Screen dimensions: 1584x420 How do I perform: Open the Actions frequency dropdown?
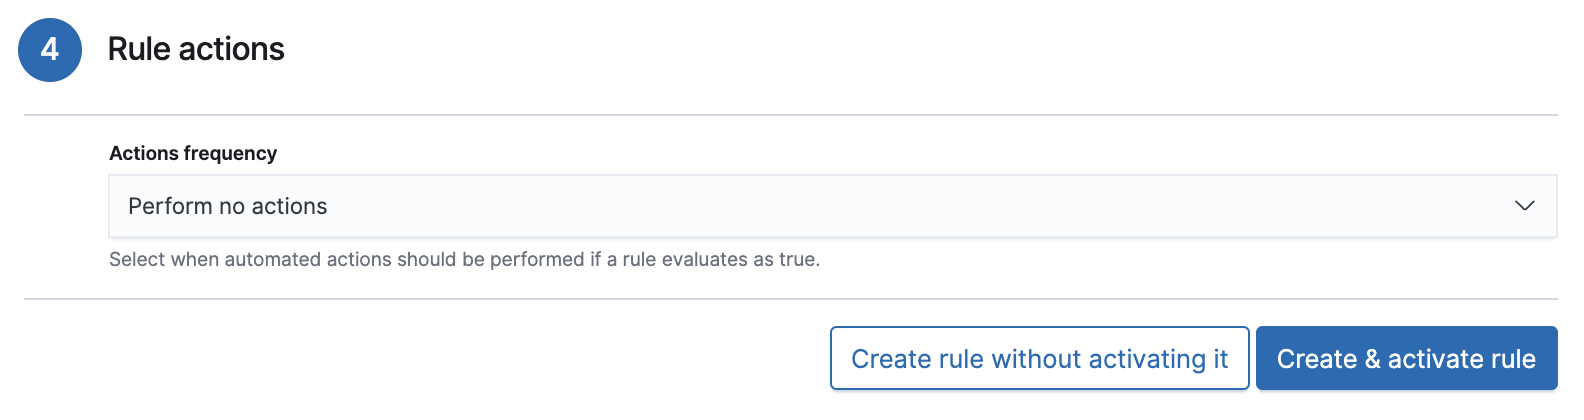[832, 206]
